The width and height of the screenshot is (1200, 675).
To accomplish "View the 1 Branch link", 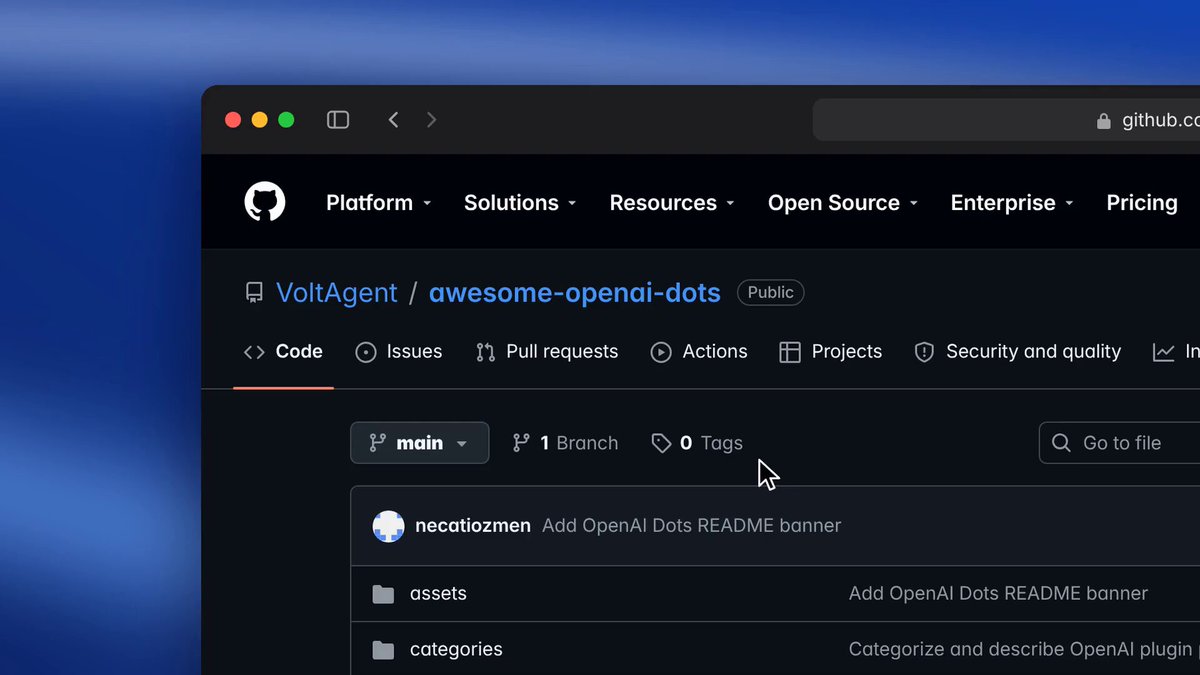I will click(565, 443).
